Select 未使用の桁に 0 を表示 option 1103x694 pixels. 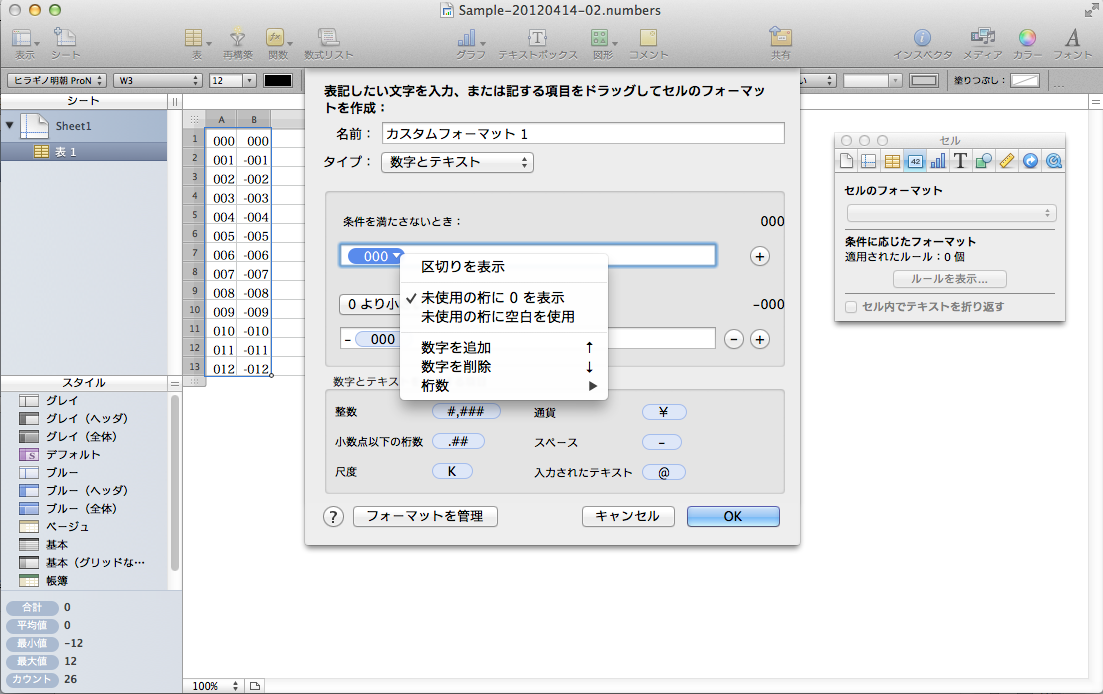coord(492,298)
